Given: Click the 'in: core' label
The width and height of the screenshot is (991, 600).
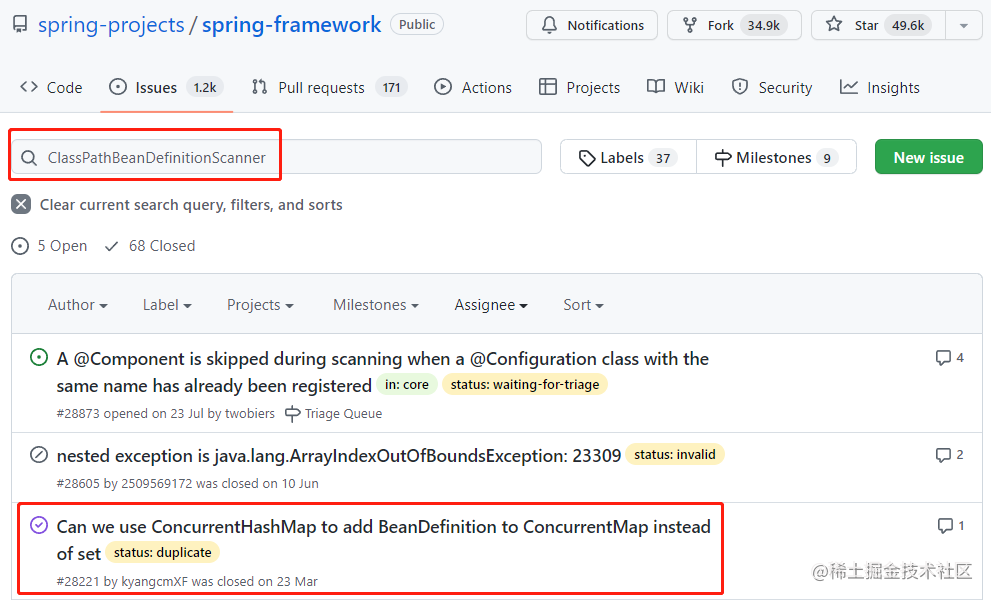Looking at the screenshot, I should [x=407, y=384].
